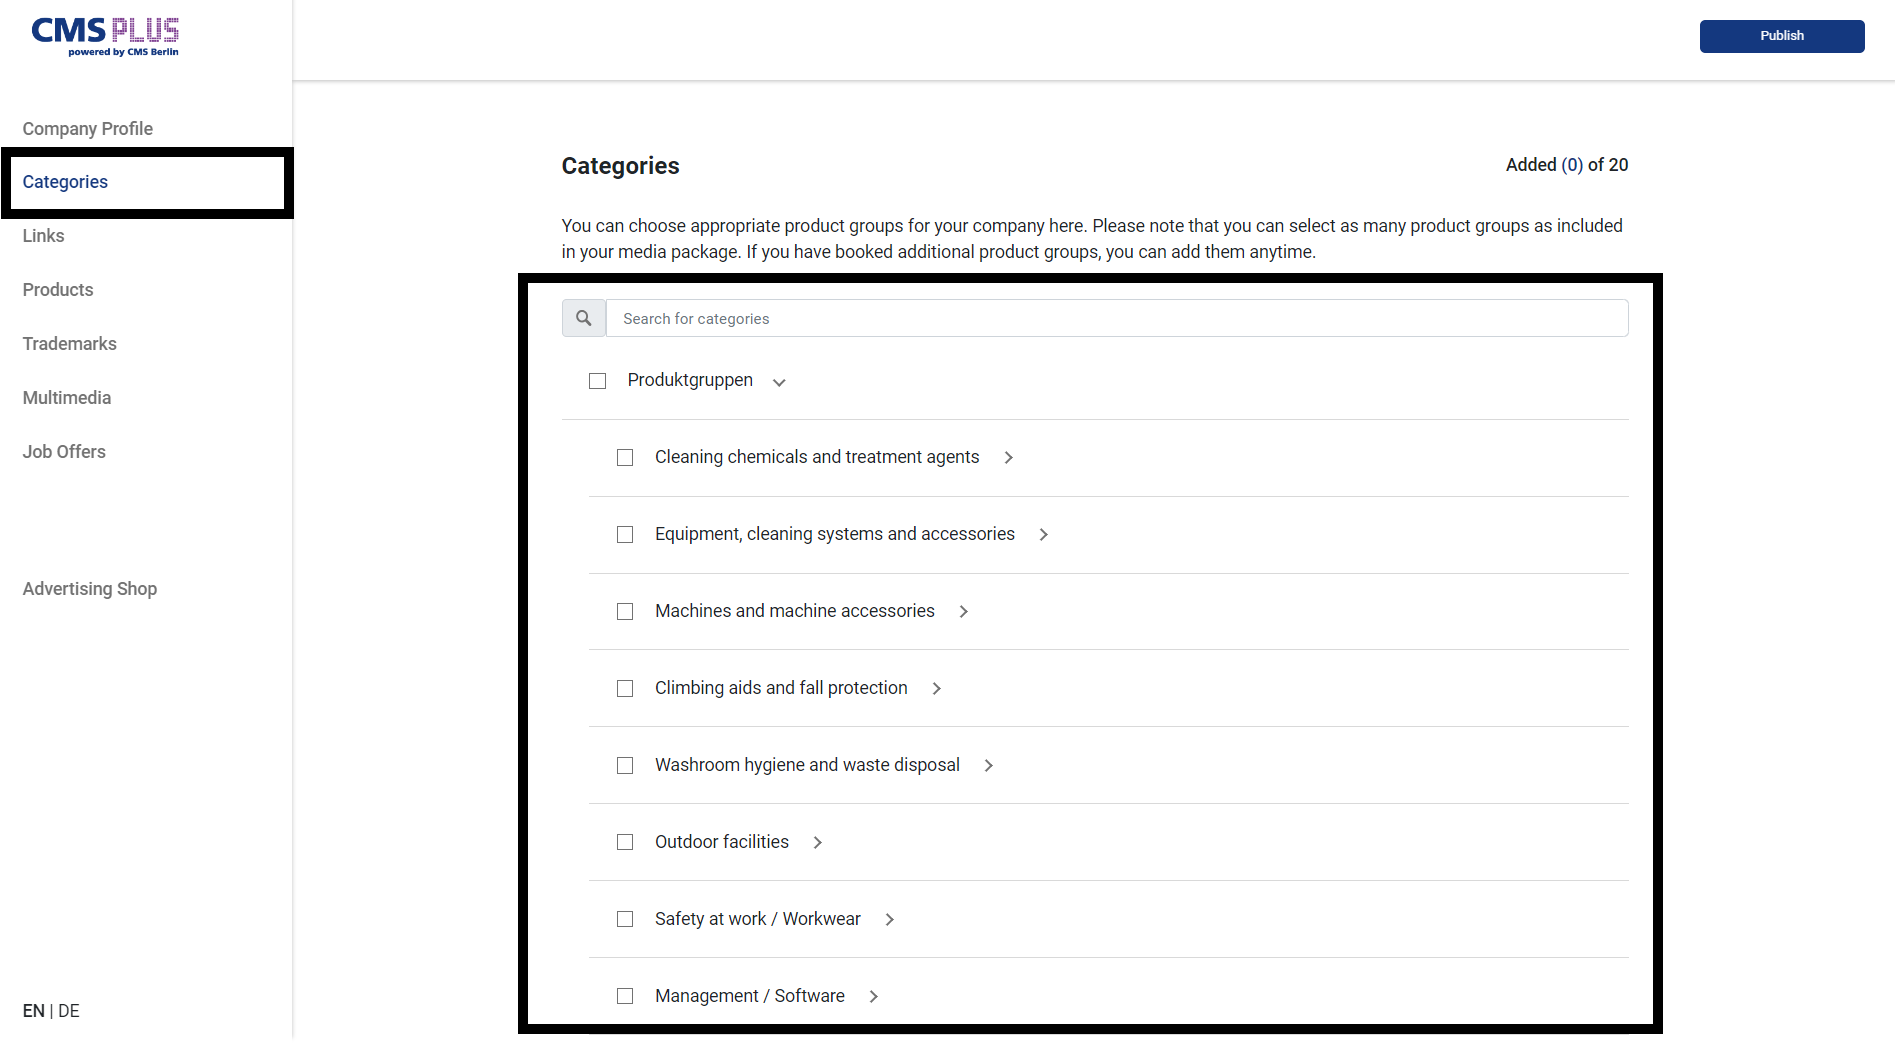
Task: Expand Outdoor facilities chevron
Action: (817, 842)
